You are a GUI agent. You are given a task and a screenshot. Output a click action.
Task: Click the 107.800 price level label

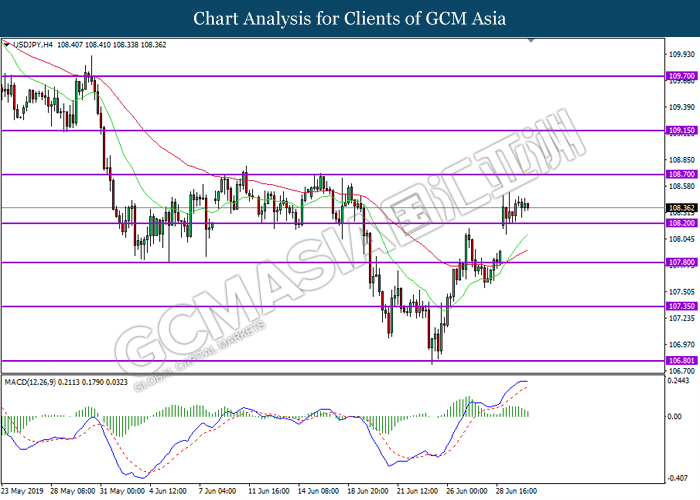point(681,262)
